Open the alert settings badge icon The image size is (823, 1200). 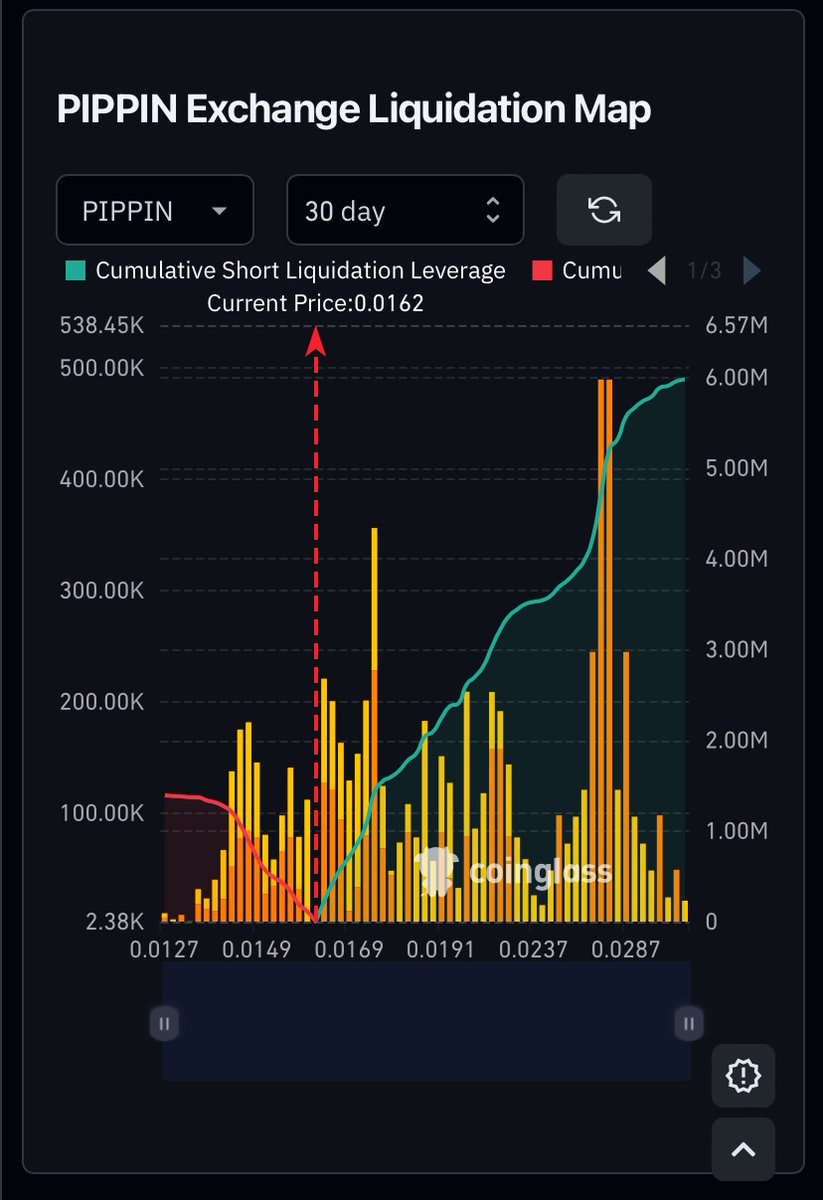coord(743,1075)
